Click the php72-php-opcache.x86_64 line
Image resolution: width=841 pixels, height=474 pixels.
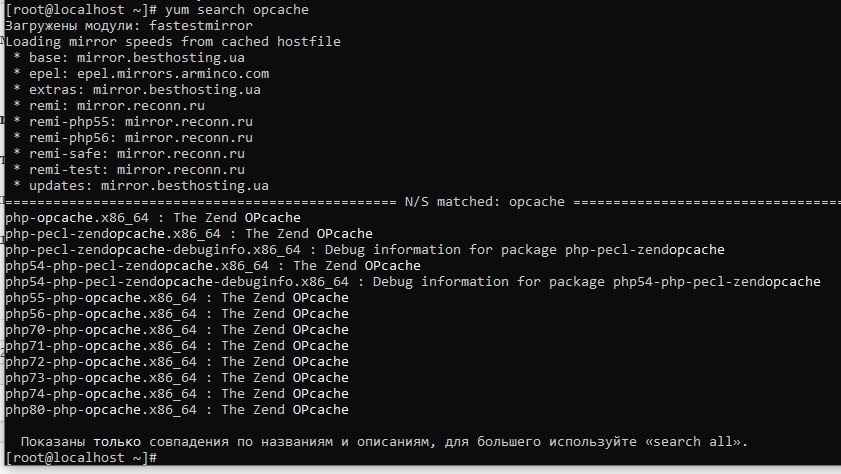(x=177, y=362)
